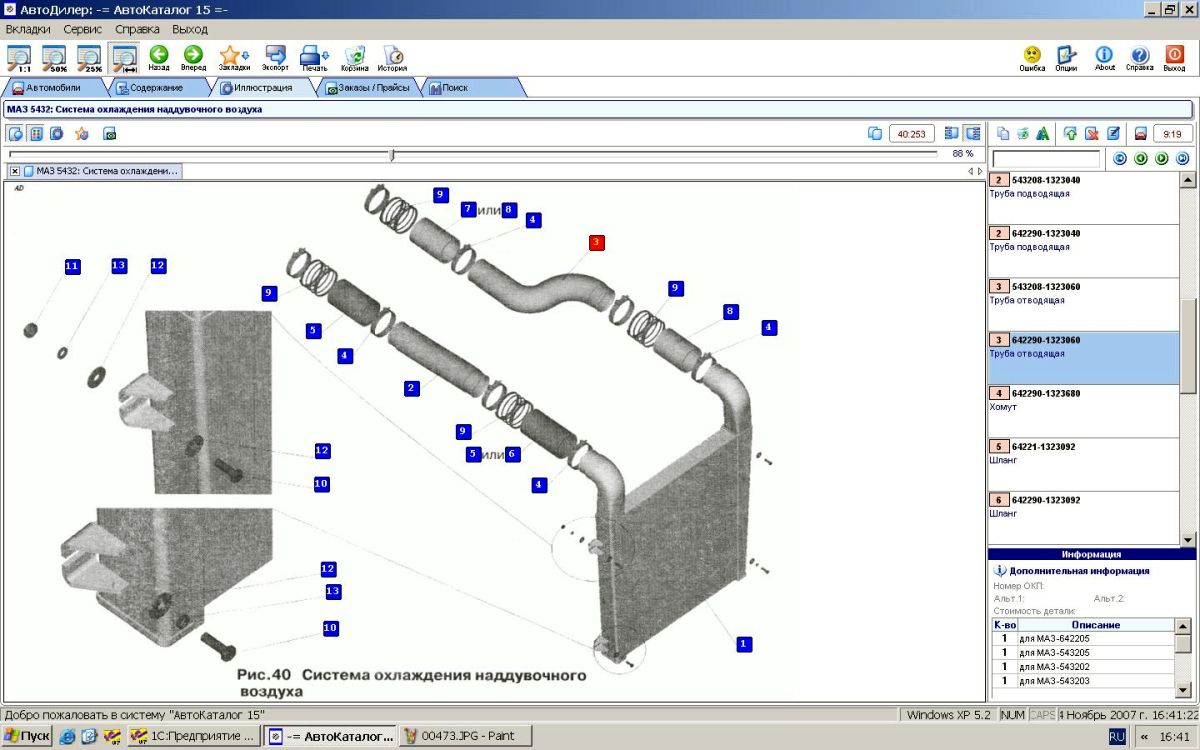
Task: Switch to Автомобили tab
Action: coord(53,88)
